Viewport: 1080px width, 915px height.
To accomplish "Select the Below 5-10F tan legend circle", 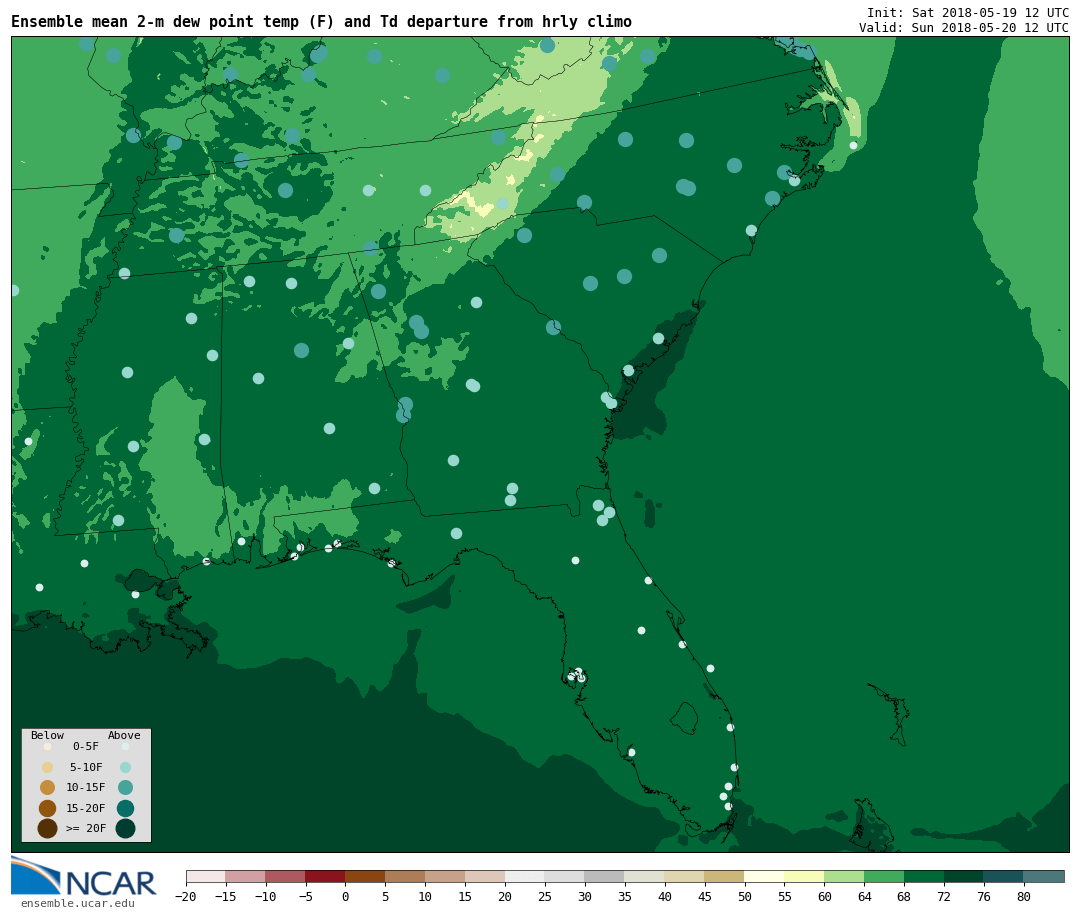I will click(x=48, y=767).
